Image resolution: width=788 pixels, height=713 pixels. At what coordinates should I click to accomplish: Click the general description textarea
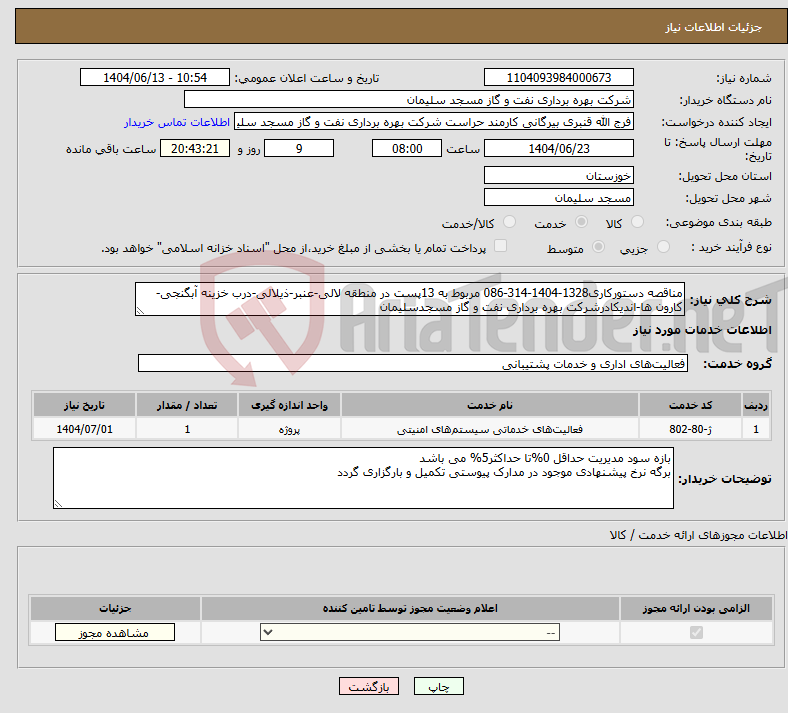[x=410, y=299]
